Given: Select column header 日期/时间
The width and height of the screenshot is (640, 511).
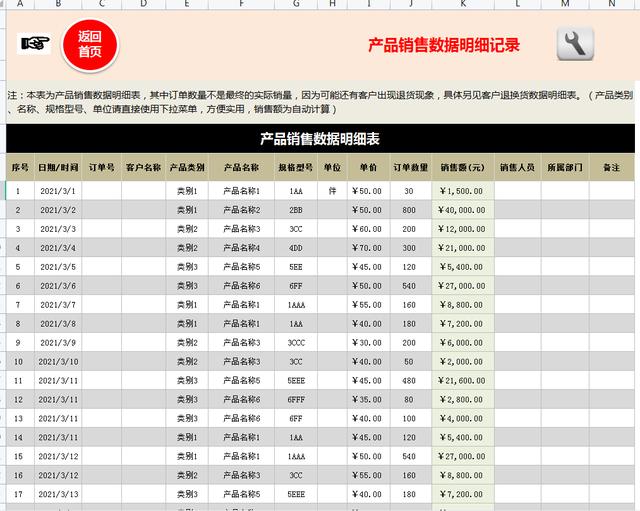Looking at the screenshot, I should point(58,167).
